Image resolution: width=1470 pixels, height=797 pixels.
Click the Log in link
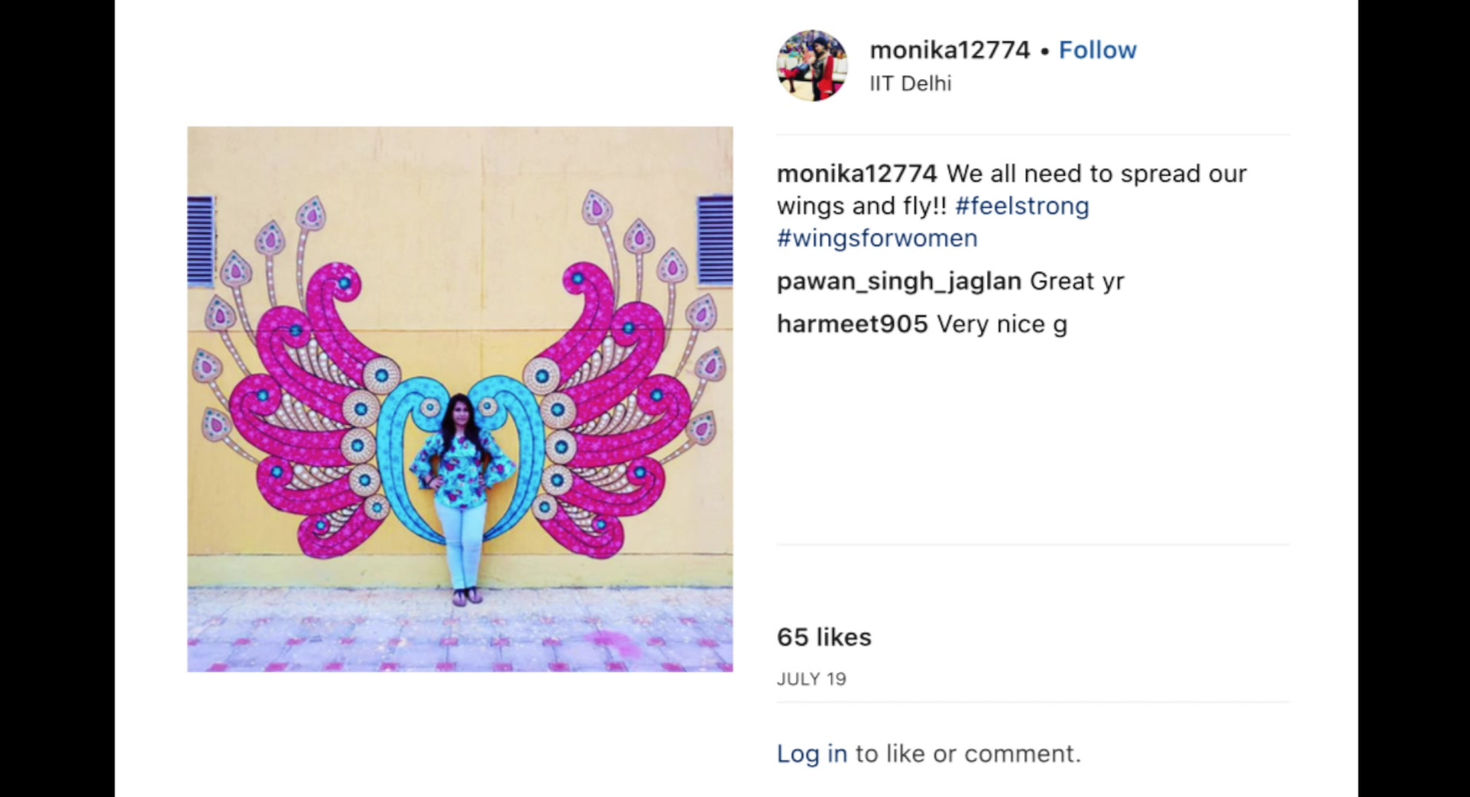[811, 753]
